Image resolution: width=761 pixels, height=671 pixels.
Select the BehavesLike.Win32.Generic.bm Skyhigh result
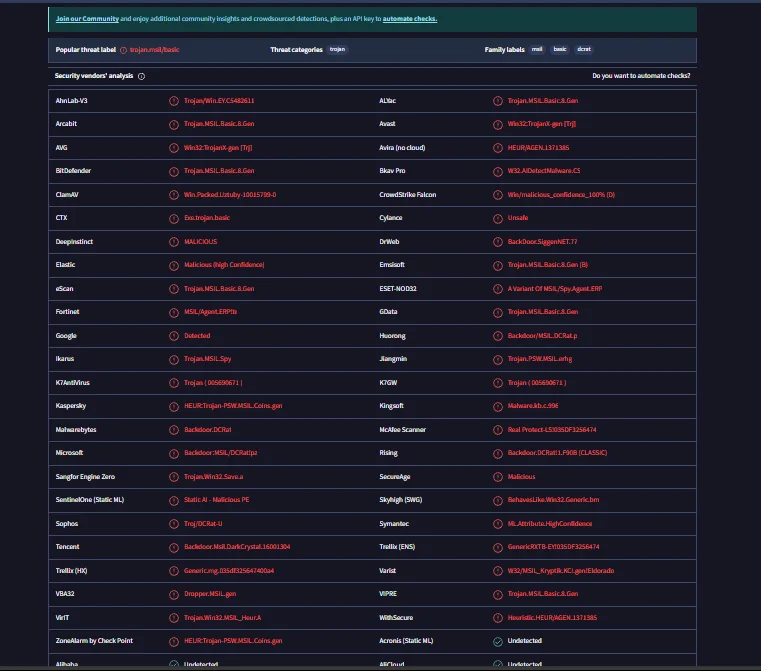click(x=553, y=500)
